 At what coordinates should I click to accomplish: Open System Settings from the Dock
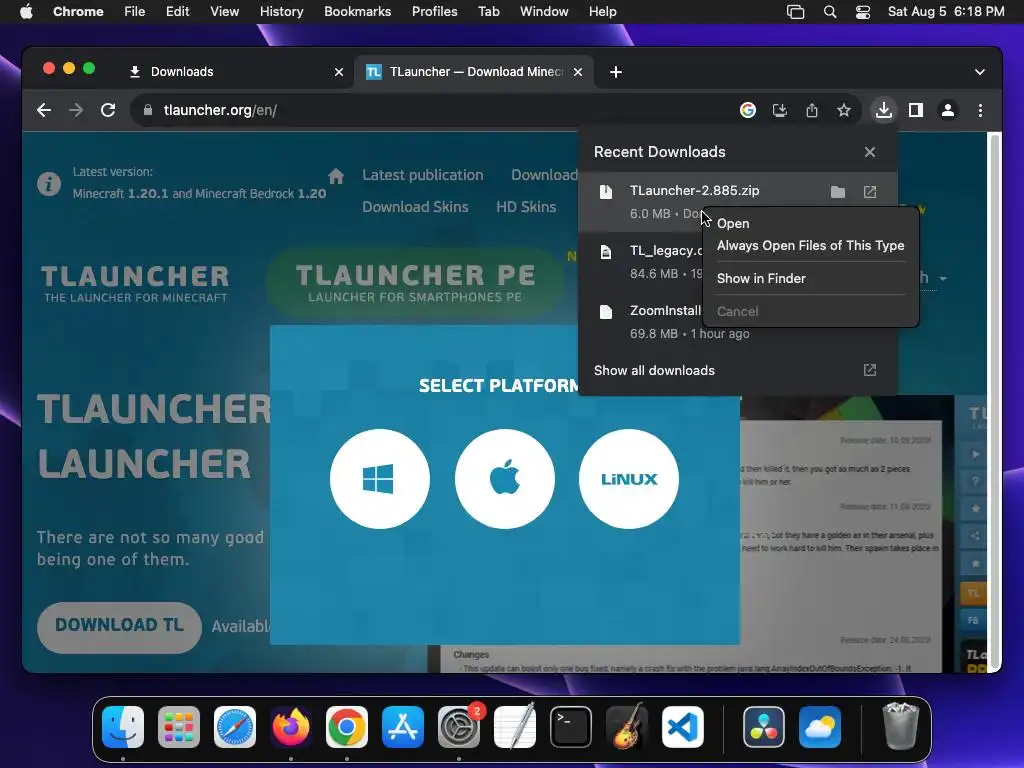458,727
